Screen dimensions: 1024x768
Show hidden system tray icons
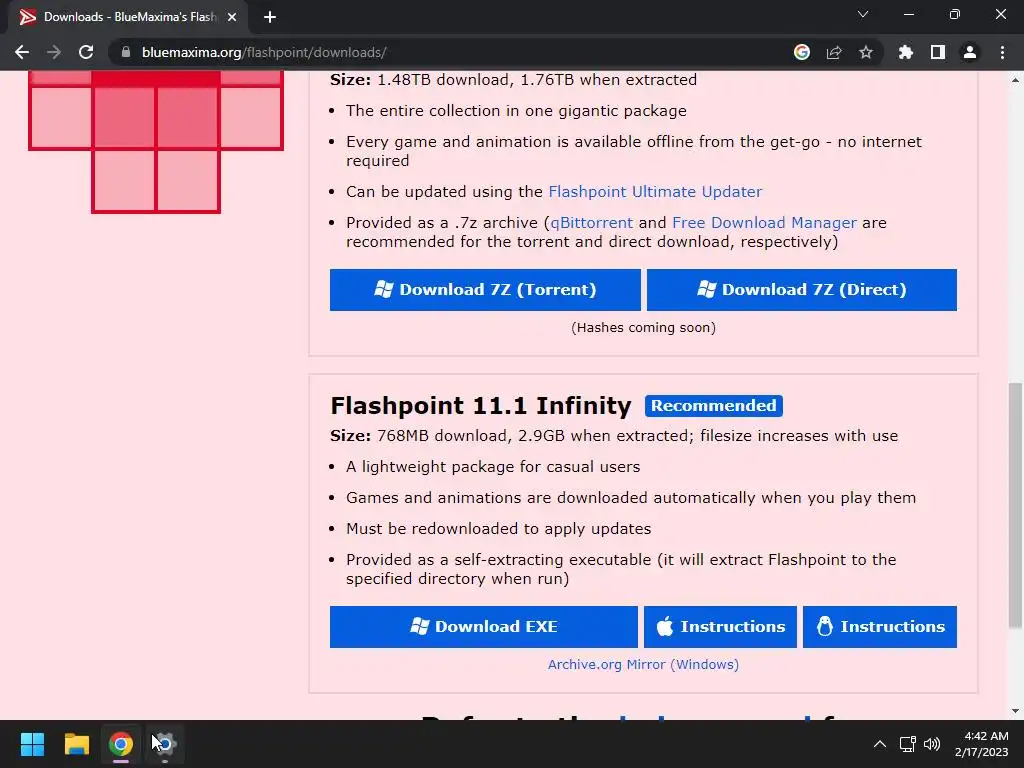(x=880, y=744)
